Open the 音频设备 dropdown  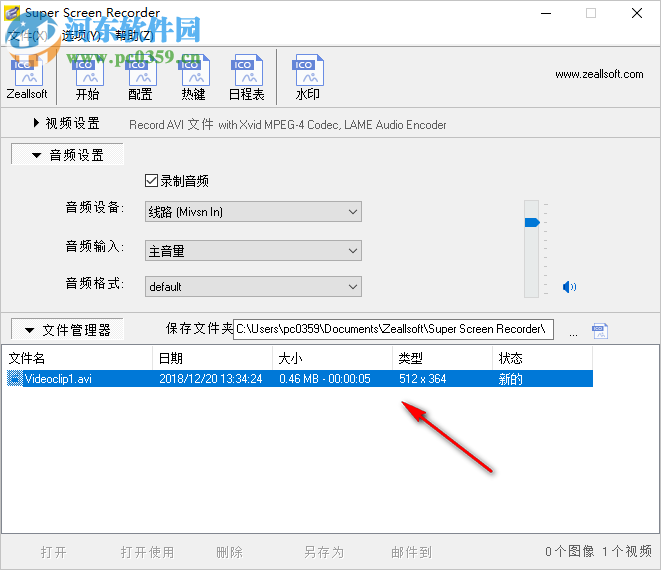coord(253,212)
